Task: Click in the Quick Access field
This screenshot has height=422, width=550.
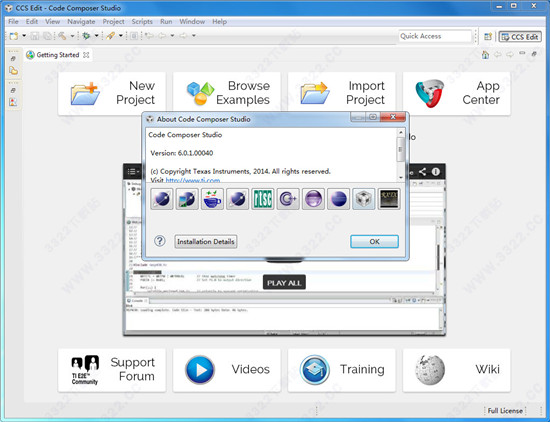Action: pyautogui.click(x=435, y=36)
